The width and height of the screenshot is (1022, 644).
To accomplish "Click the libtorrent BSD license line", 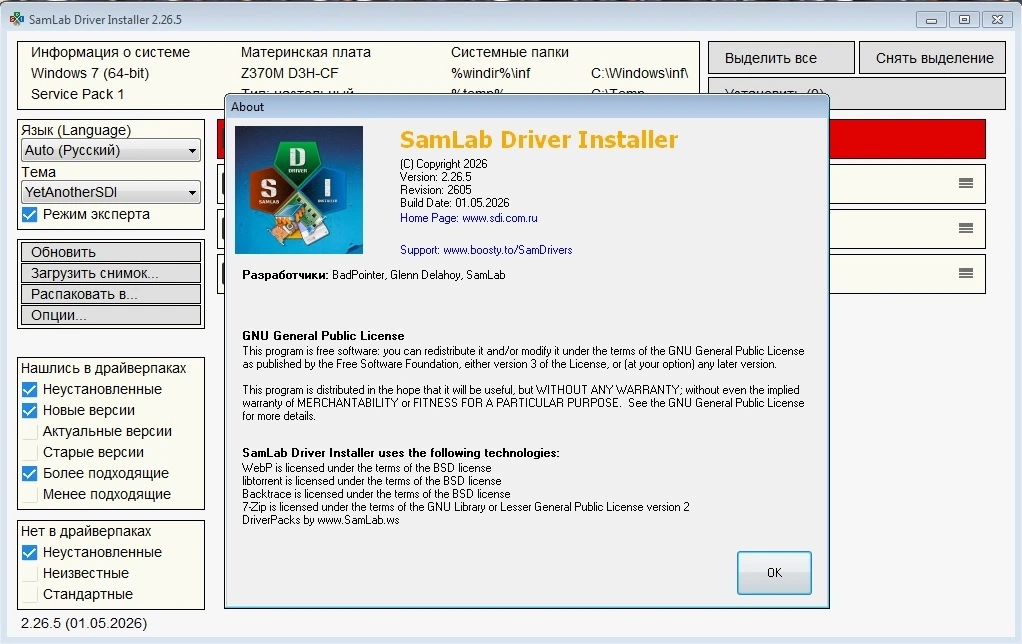I will (372, 481).
